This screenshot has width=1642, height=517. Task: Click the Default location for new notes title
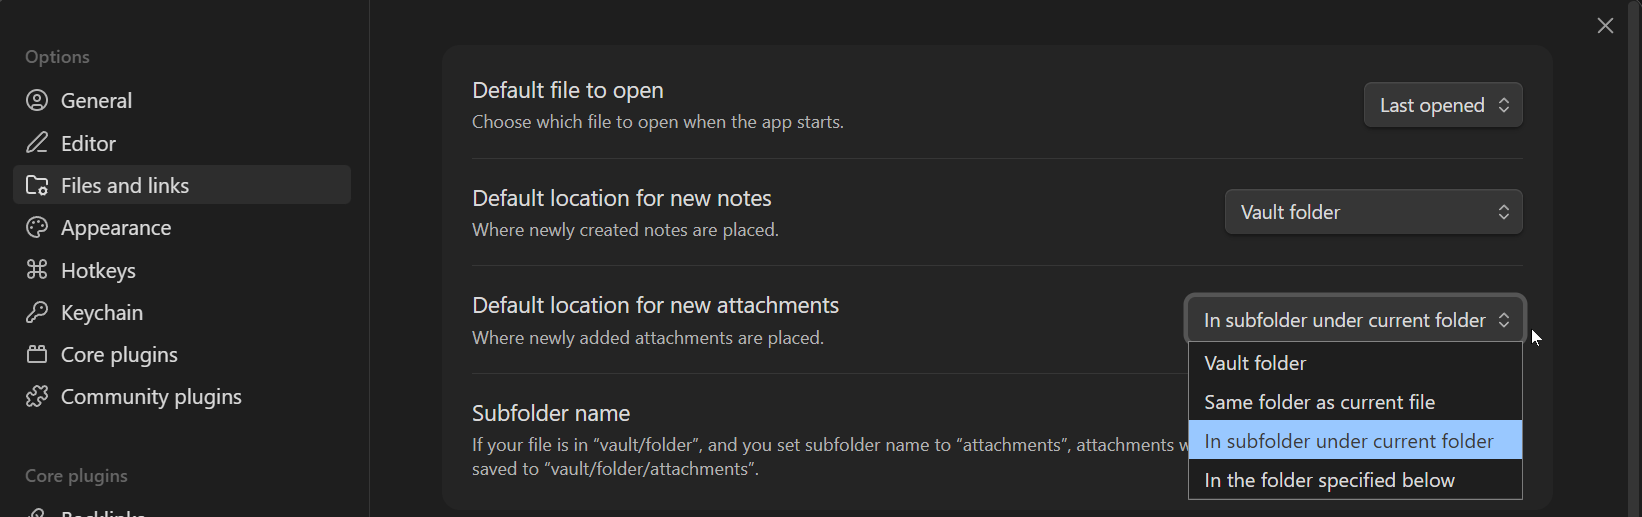tap(622, 198)
